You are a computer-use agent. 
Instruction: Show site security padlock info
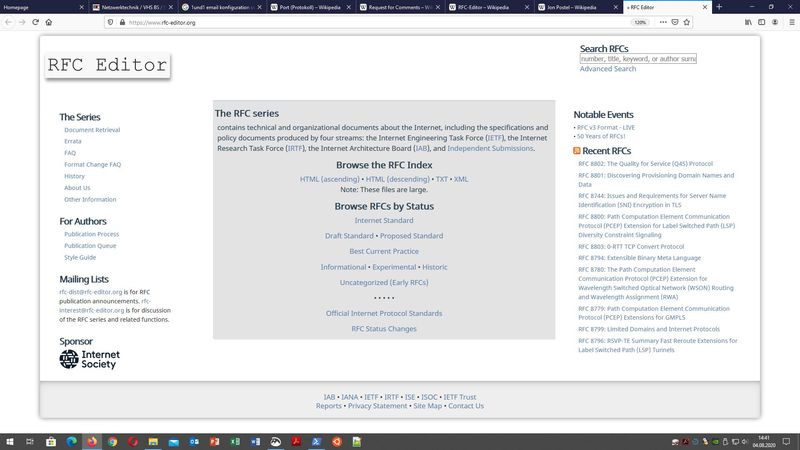tap(122, 22)
